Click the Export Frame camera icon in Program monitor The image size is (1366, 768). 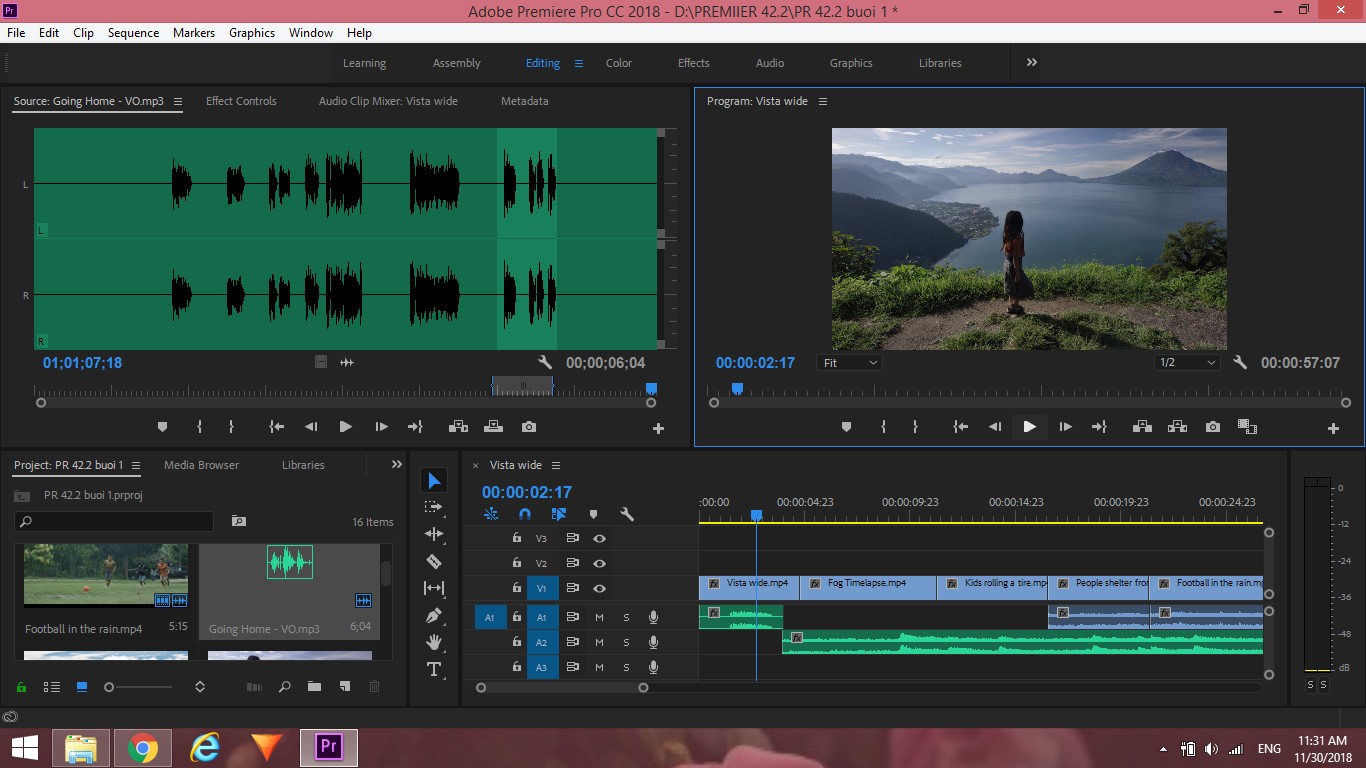(x=1212, y=427)
